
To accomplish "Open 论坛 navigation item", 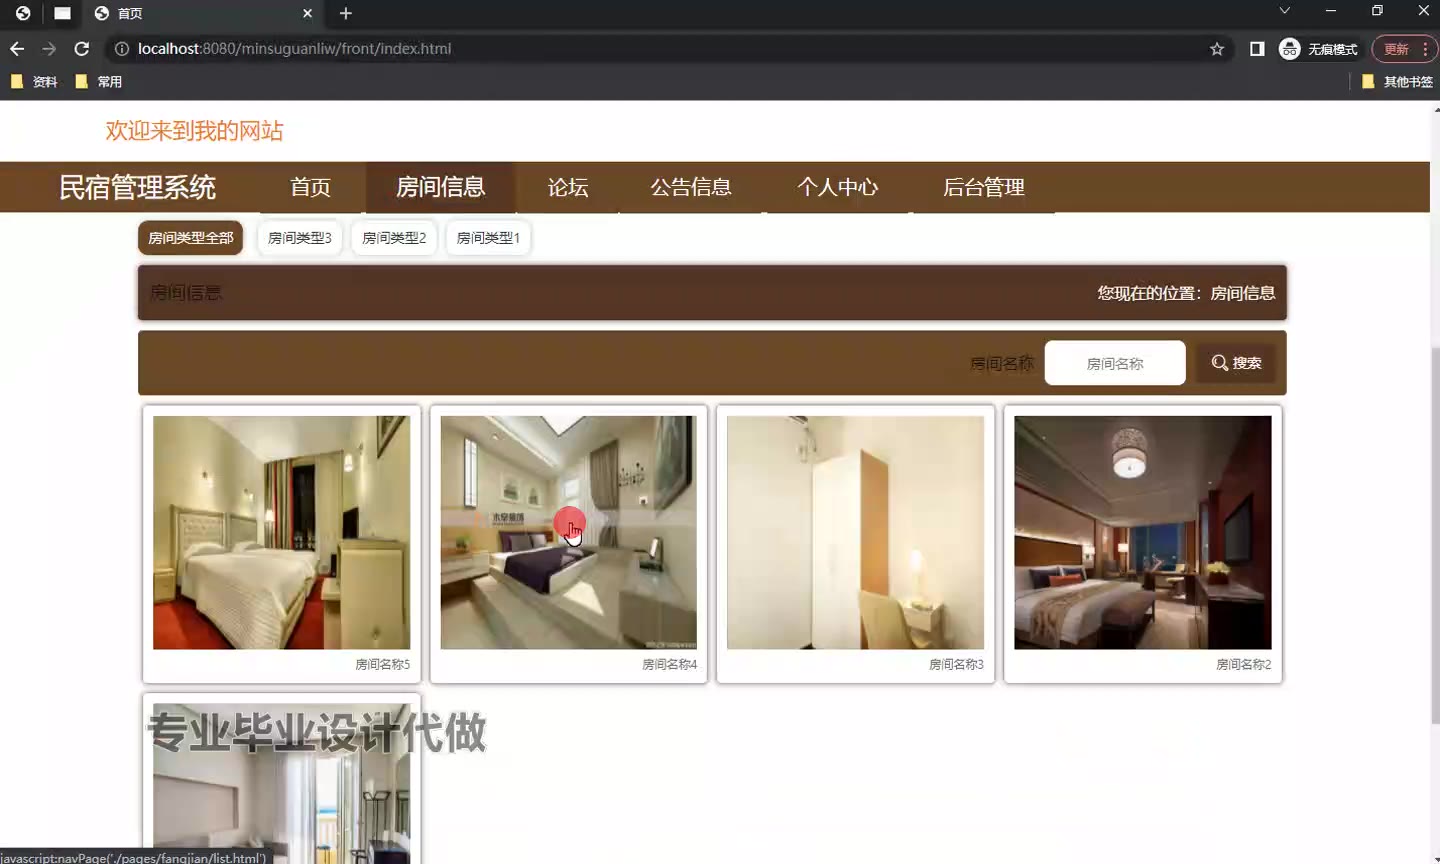I will (567, 187).
